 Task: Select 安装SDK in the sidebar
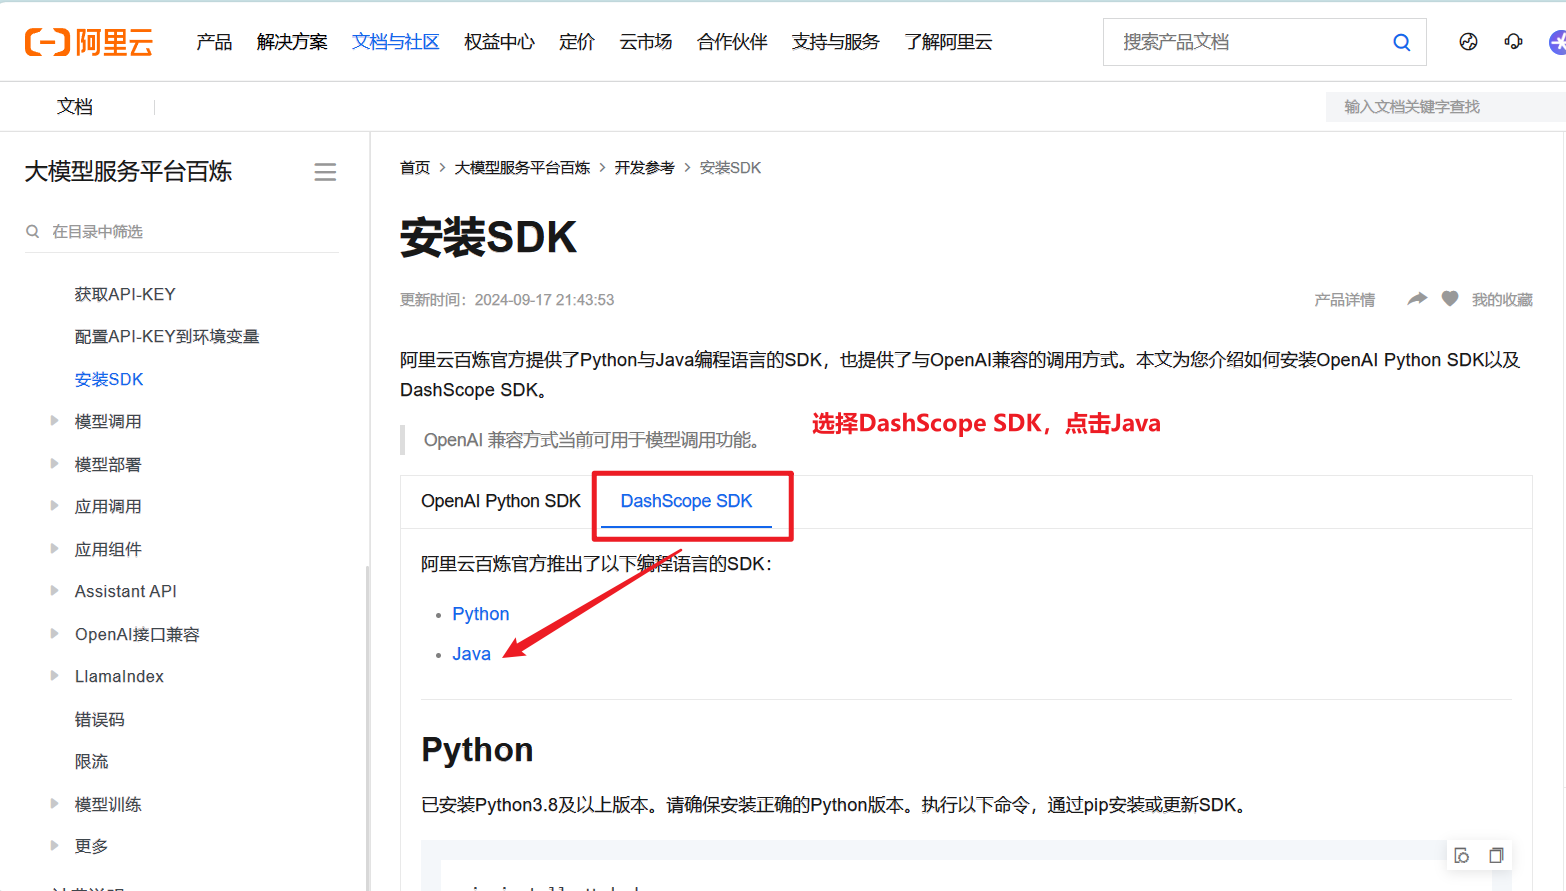109,379
